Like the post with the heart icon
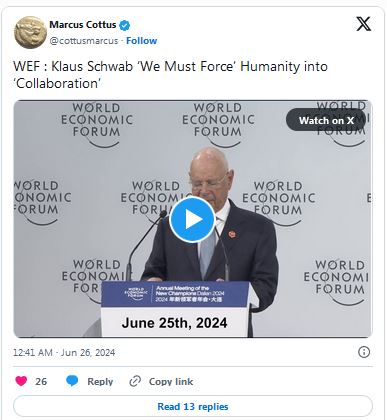 pos(21,381)
